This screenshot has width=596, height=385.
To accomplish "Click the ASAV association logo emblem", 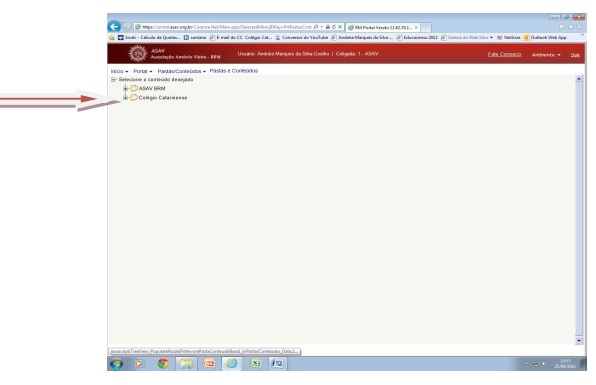I will tap(138, 54).
